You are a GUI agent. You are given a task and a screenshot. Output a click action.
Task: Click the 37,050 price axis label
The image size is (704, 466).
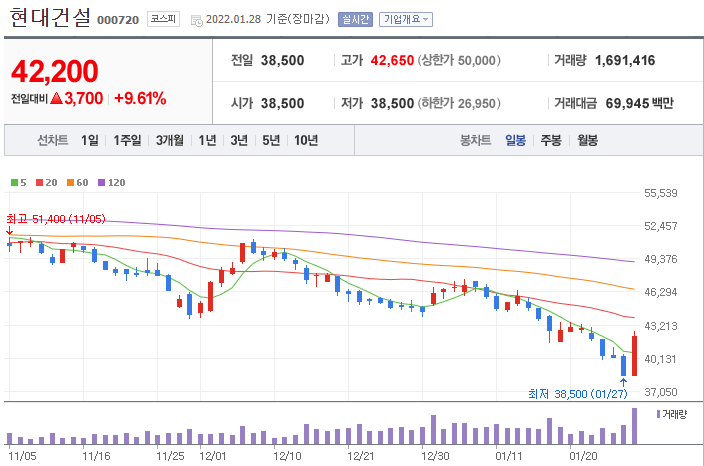(x=660, y=392)
